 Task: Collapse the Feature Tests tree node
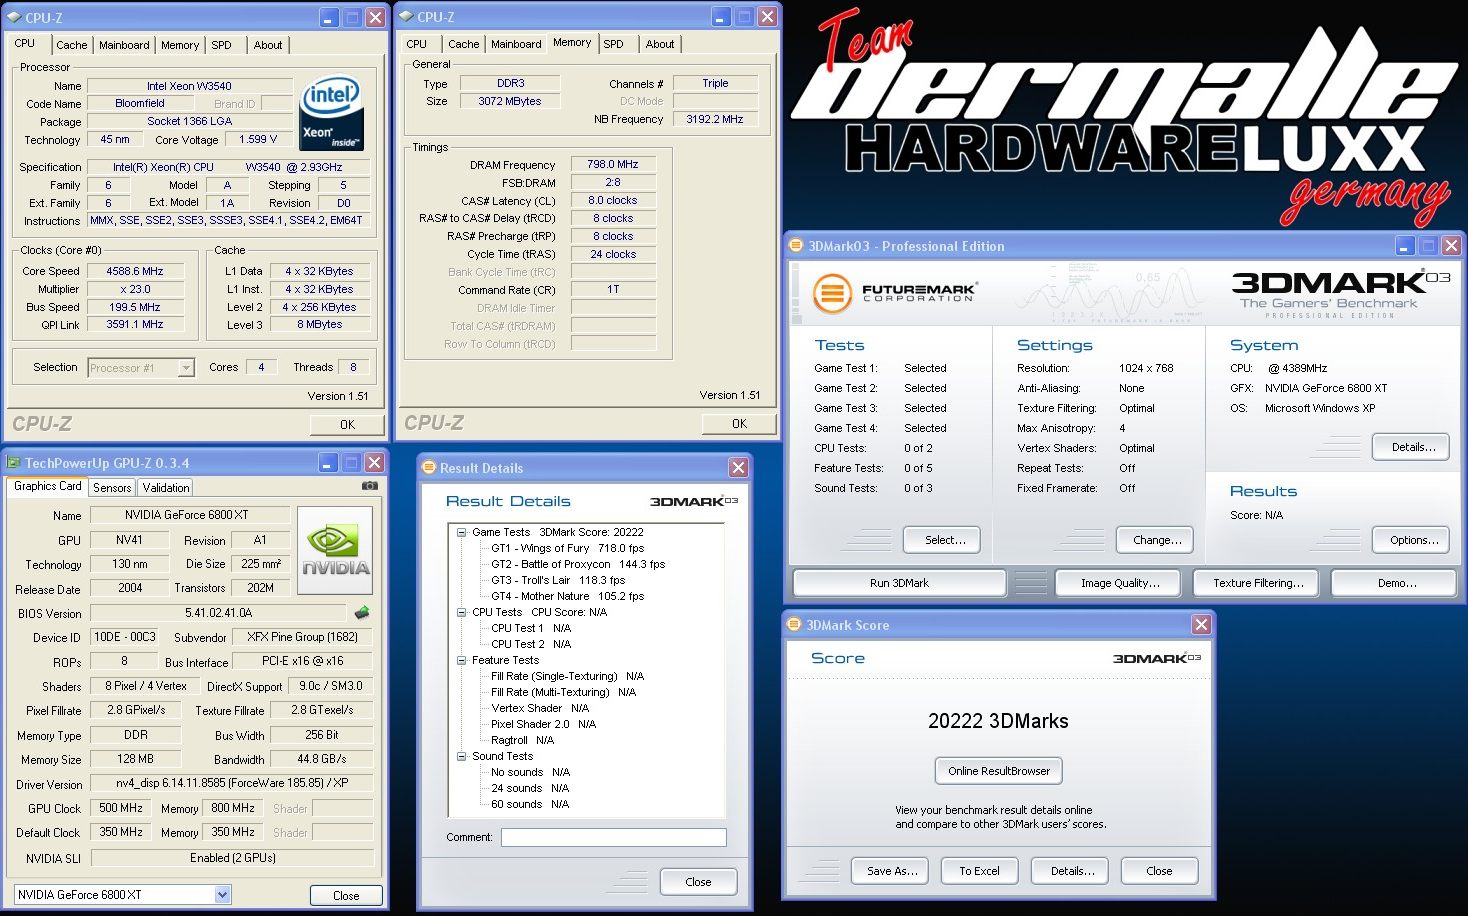pyautogui.click(x=462, y=660)
